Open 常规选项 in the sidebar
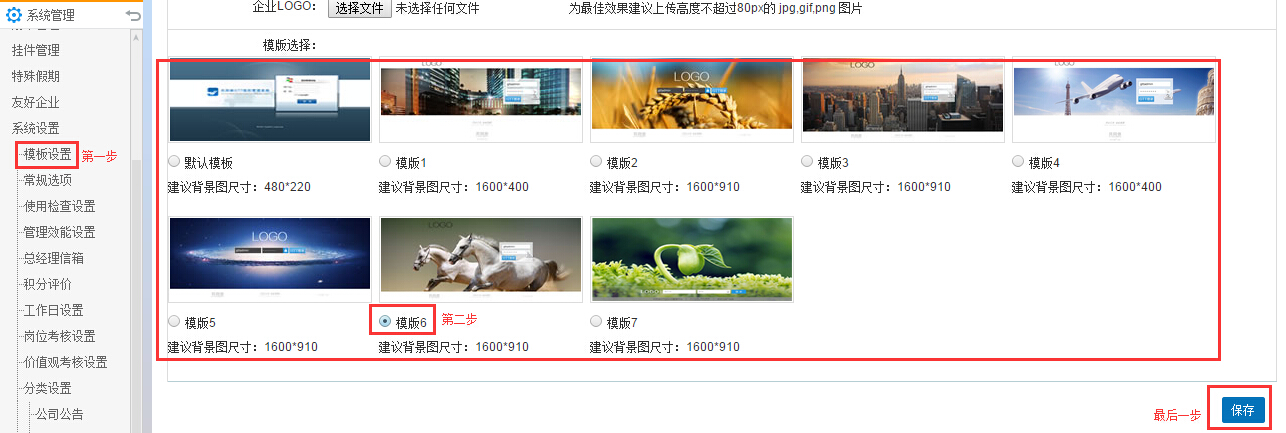1286x433 pixels. coord(48,180)
